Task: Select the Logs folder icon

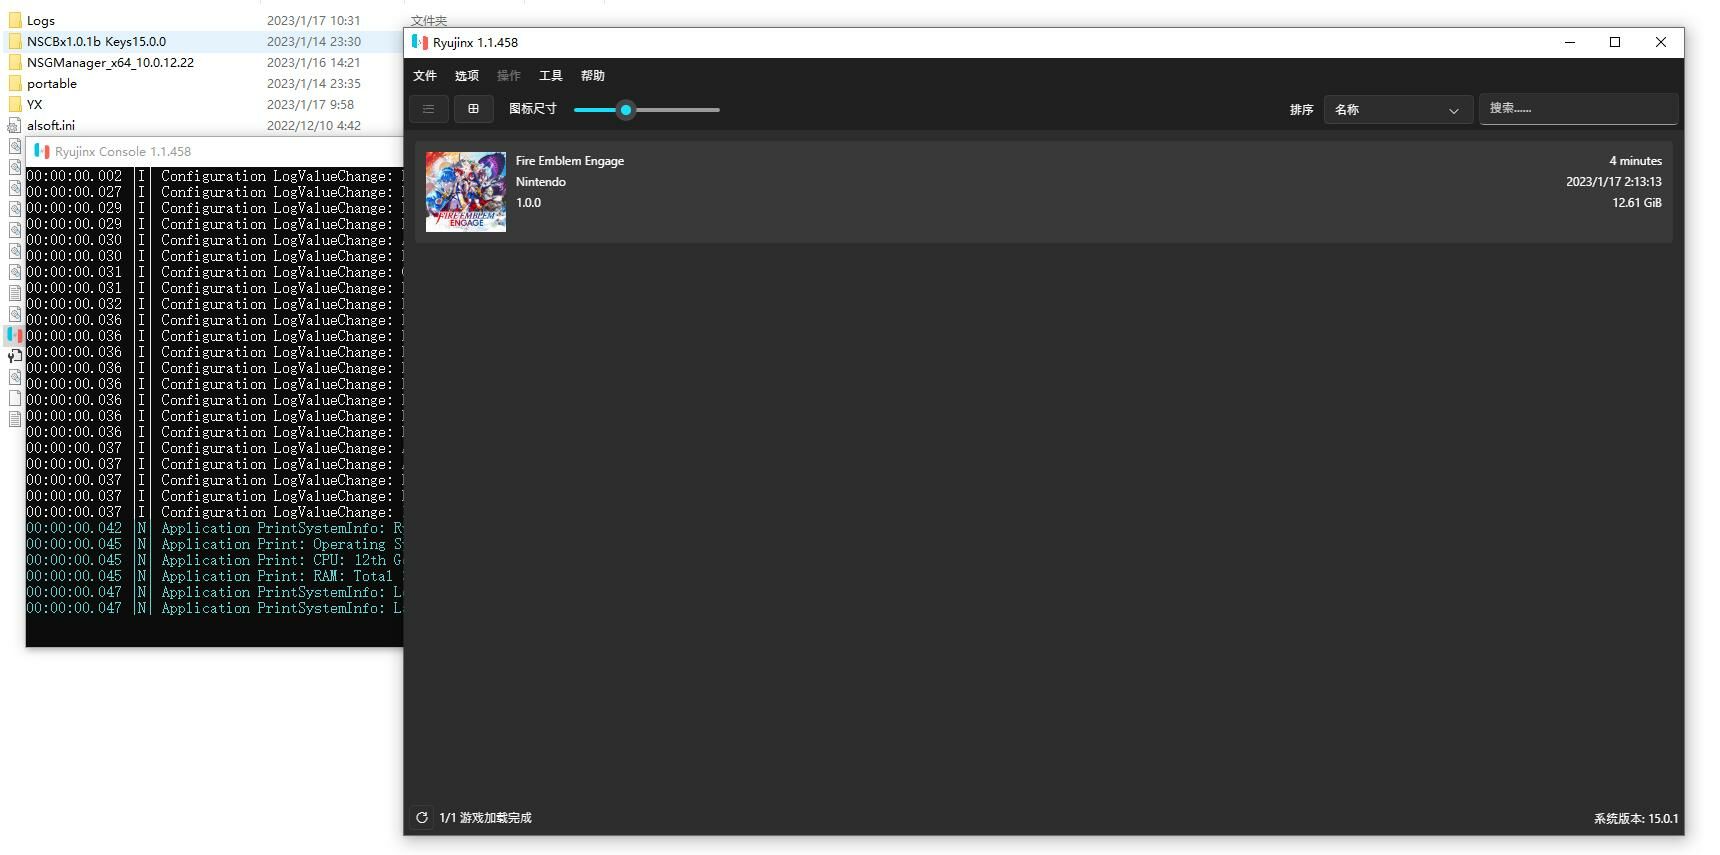Action: tap(14, 20)
